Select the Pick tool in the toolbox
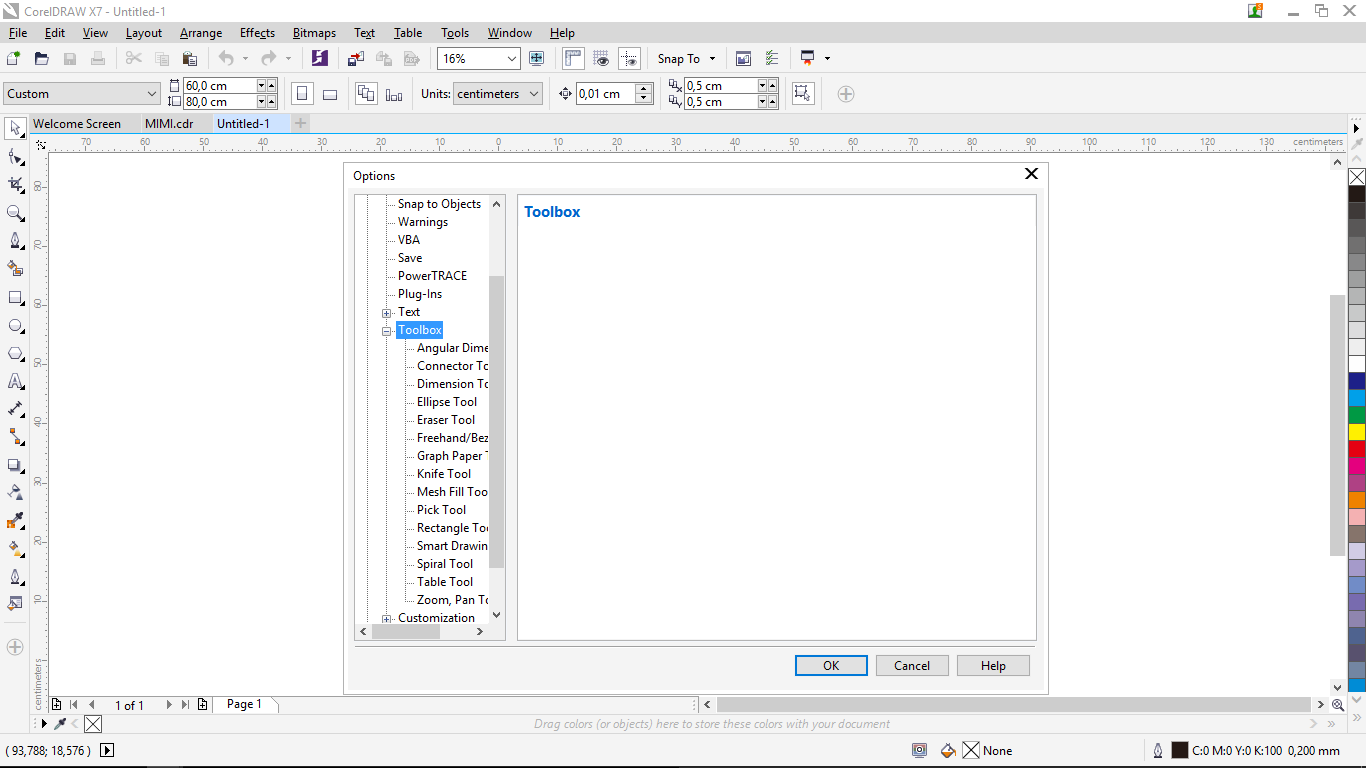Image resolution: width=1366 pixels, height=768 pixels. pos(15,129)
